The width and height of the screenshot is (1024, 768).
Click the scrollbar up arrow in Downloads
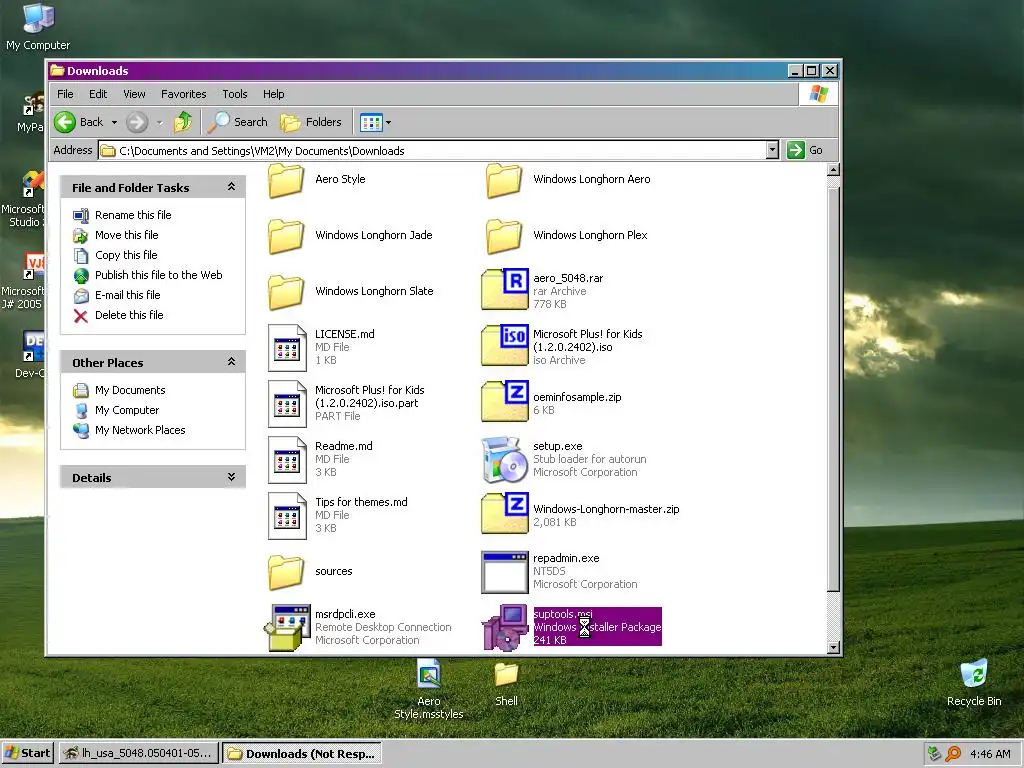coord(833,170)
